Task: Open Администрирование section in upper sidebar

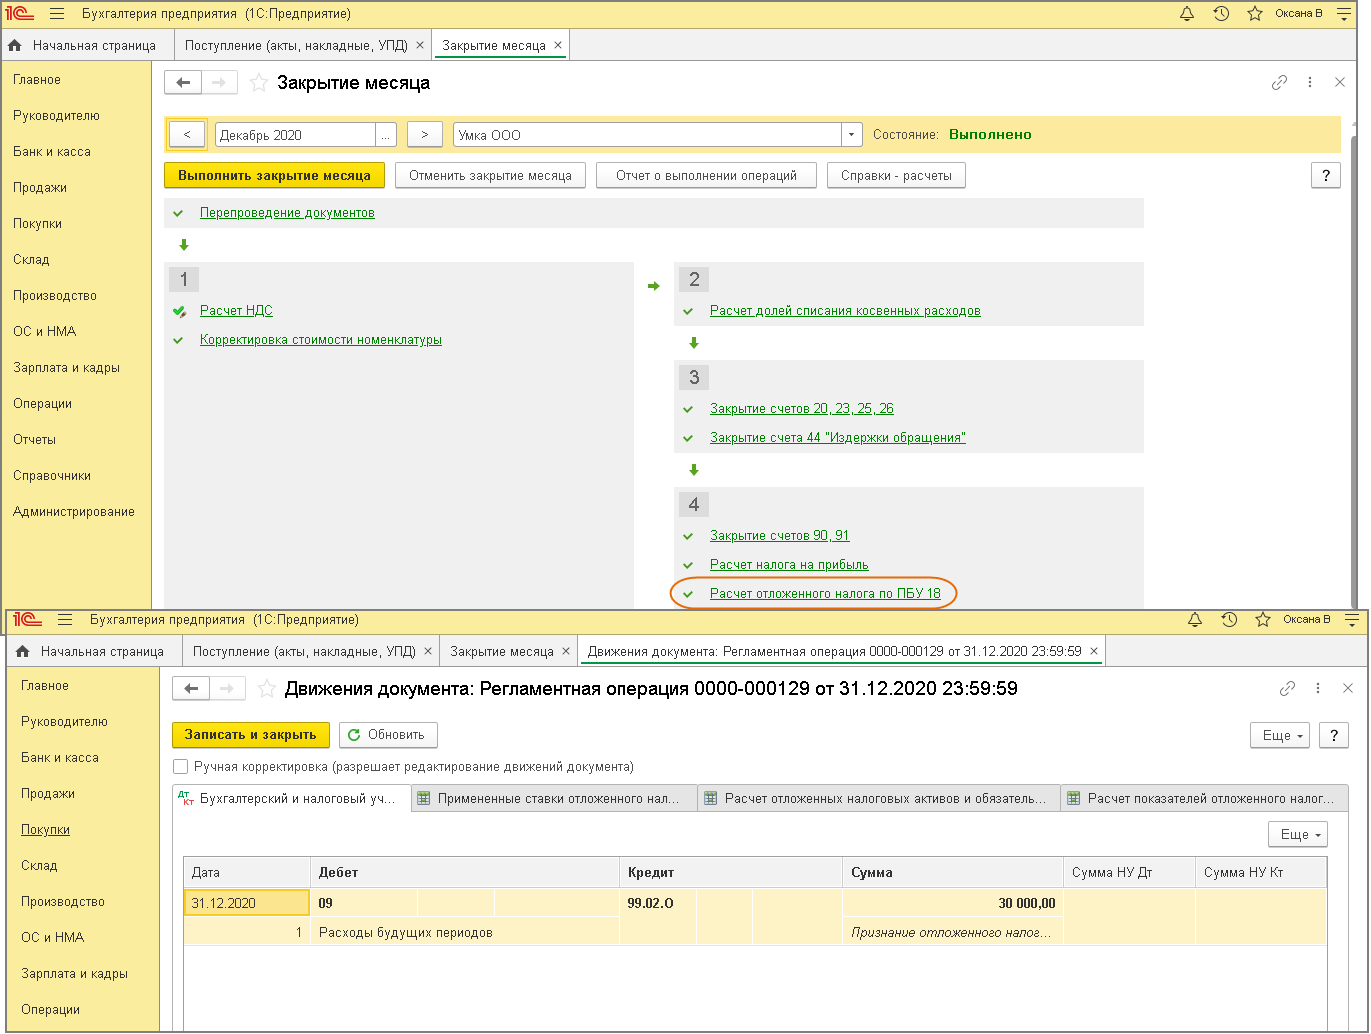Action: (74, 512)
